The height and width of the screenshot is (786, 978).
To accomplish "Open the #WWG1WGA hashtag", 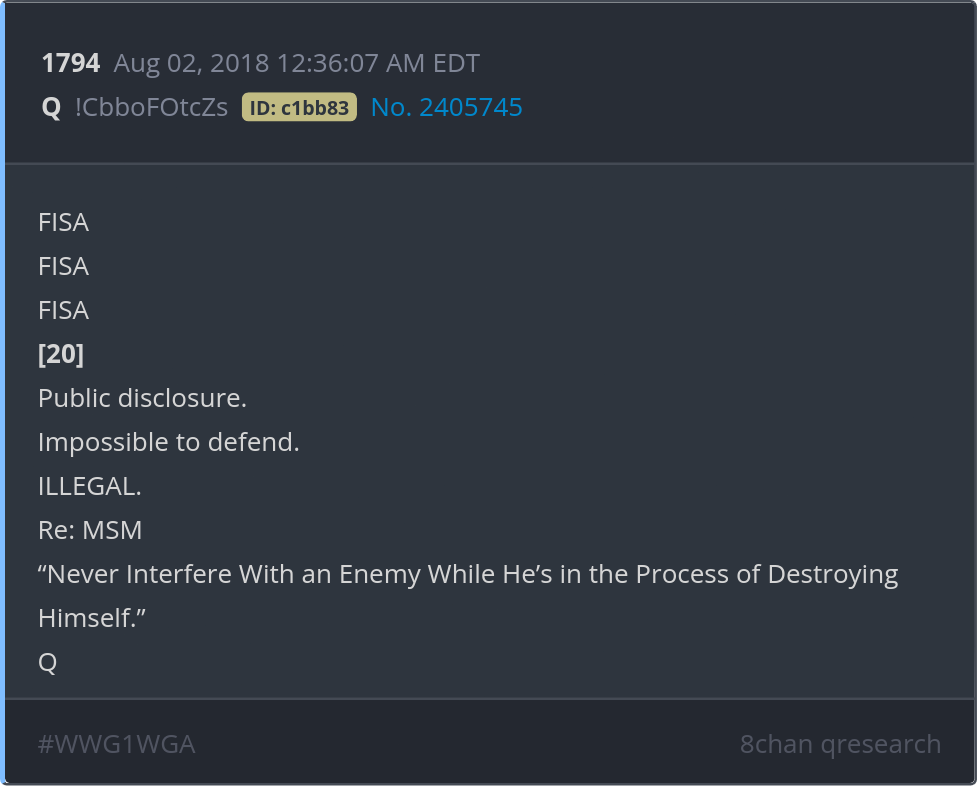I will [x=116, y=744].
